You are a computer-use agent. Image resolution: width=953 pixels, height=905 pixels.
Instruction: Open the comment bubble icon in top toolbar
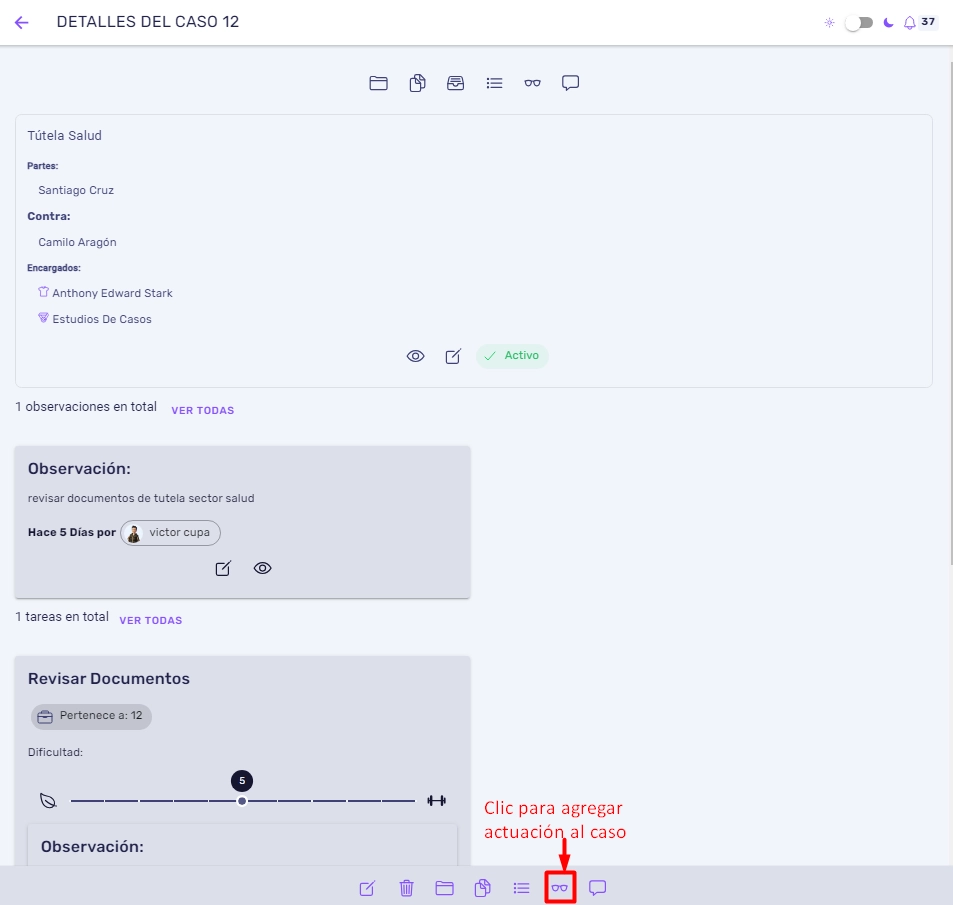(570, 83)
